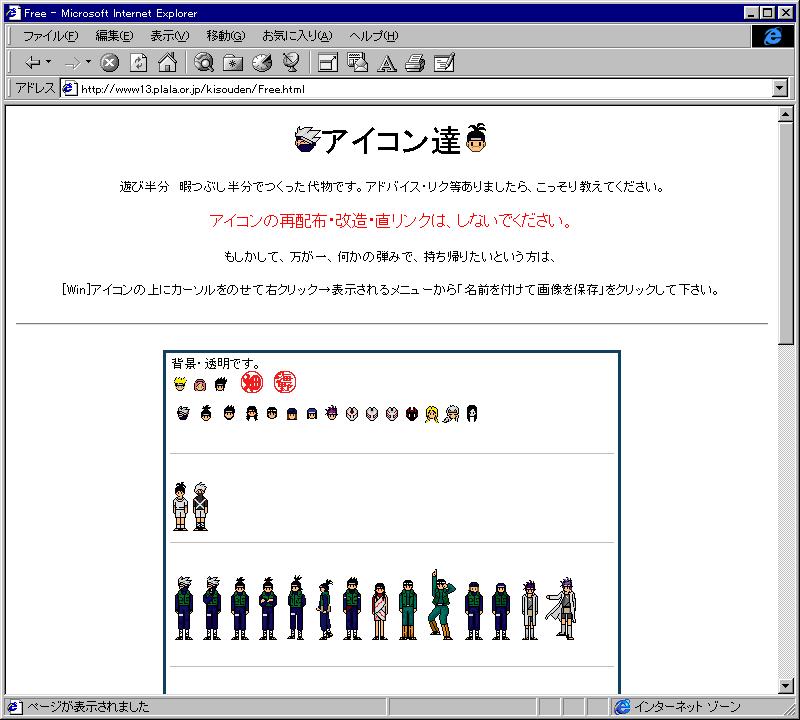
Task: Click the blonde spiky-haired head icon
Action: [180, 384]
